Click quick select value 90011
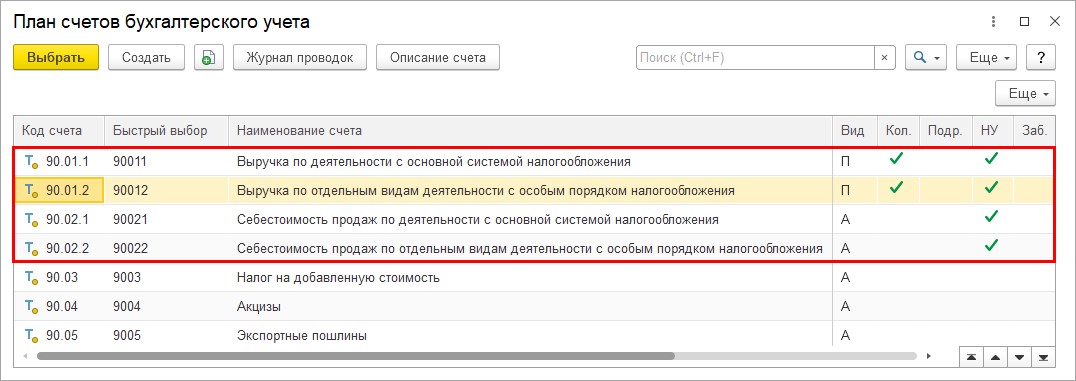This screenshot has width=1076, height=381. coord(130,162)
